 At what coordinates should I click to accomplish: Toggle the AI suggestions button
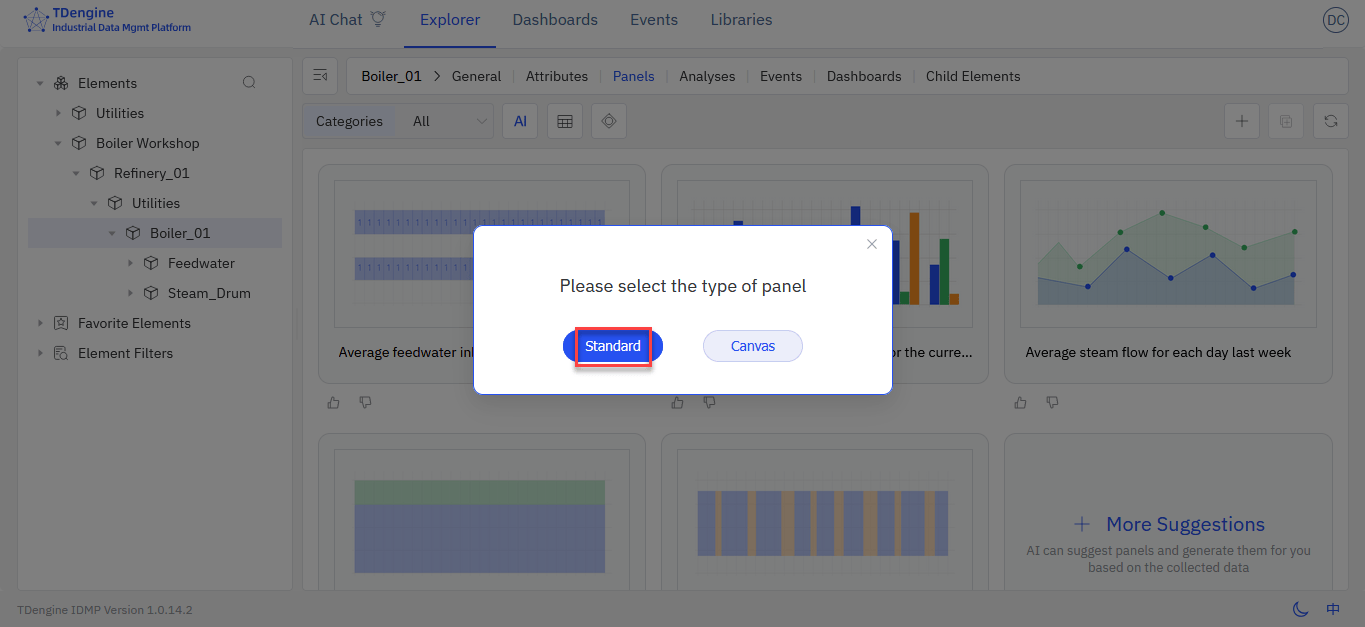coord(520,121)
